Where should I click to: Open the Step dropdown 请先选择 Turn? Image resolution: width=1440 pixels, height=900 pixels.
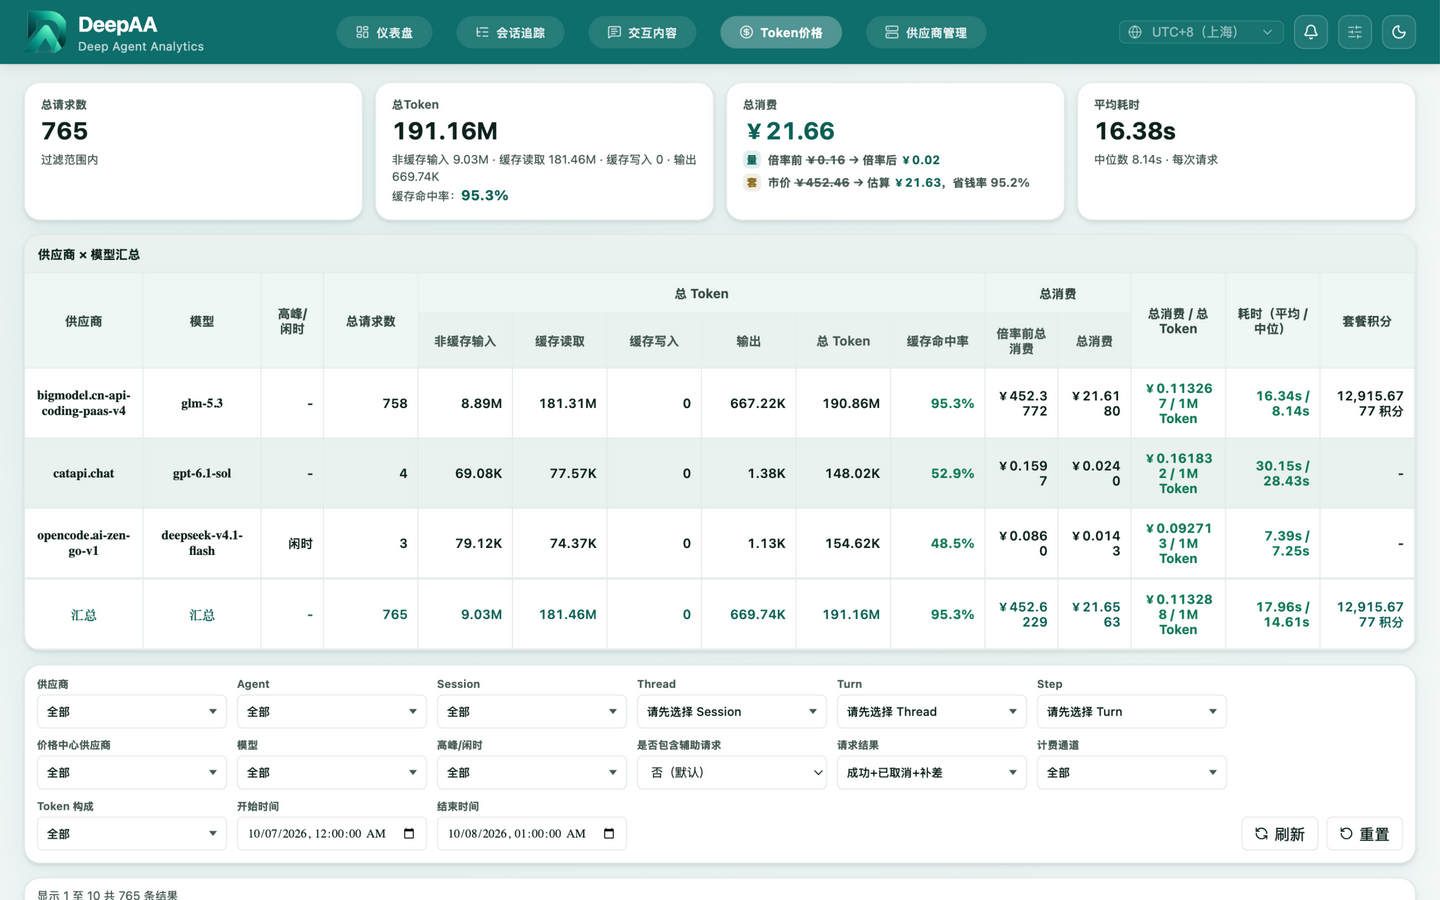(x=1131, y=711)
